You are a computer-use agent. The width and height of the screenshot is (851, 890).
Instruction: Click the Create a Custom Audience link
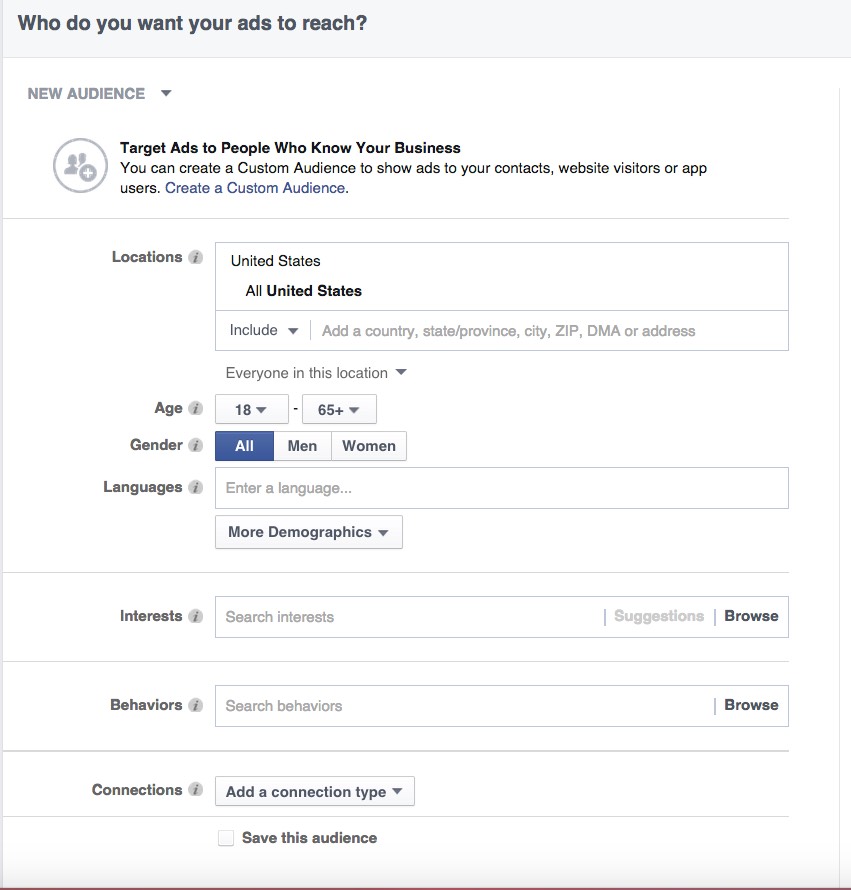click(256, 188)
